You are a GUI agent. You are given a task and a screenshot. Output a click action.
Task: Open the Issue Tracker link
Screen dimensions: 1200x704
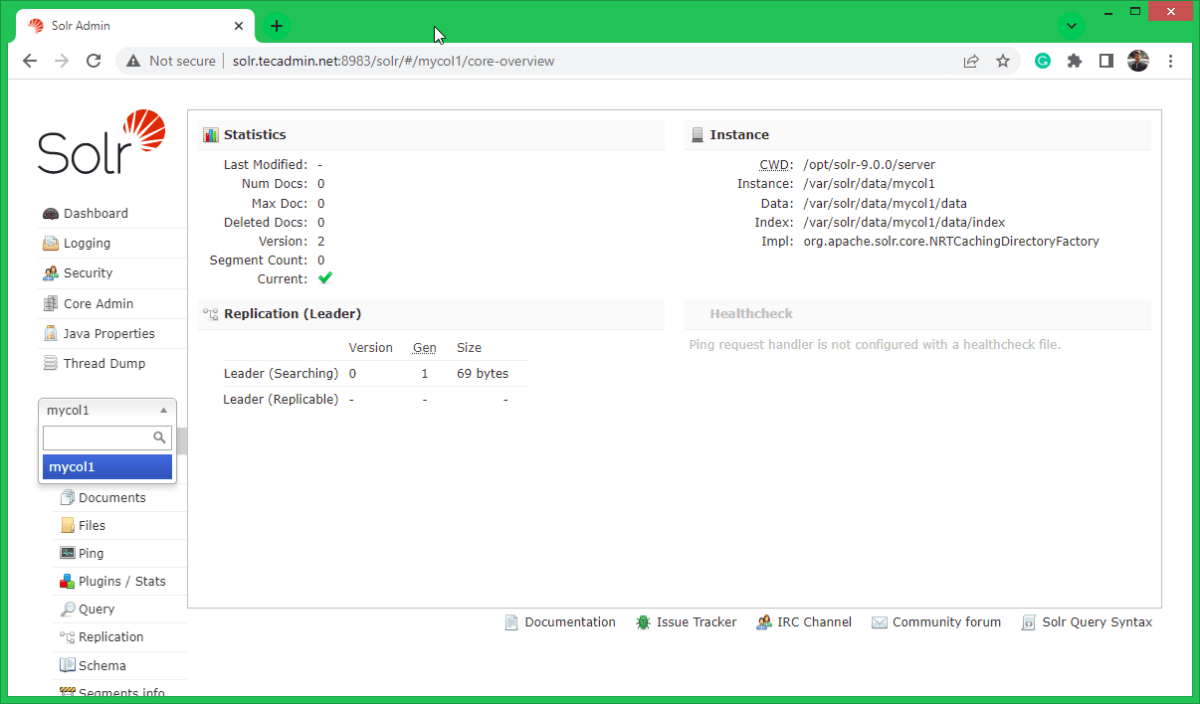tap(696, 622)
